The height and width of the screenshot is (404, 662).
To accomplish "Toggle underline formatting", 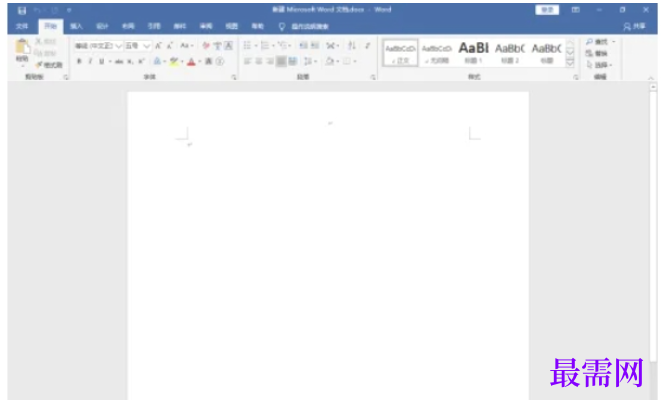I will click(x=101, y=62).
